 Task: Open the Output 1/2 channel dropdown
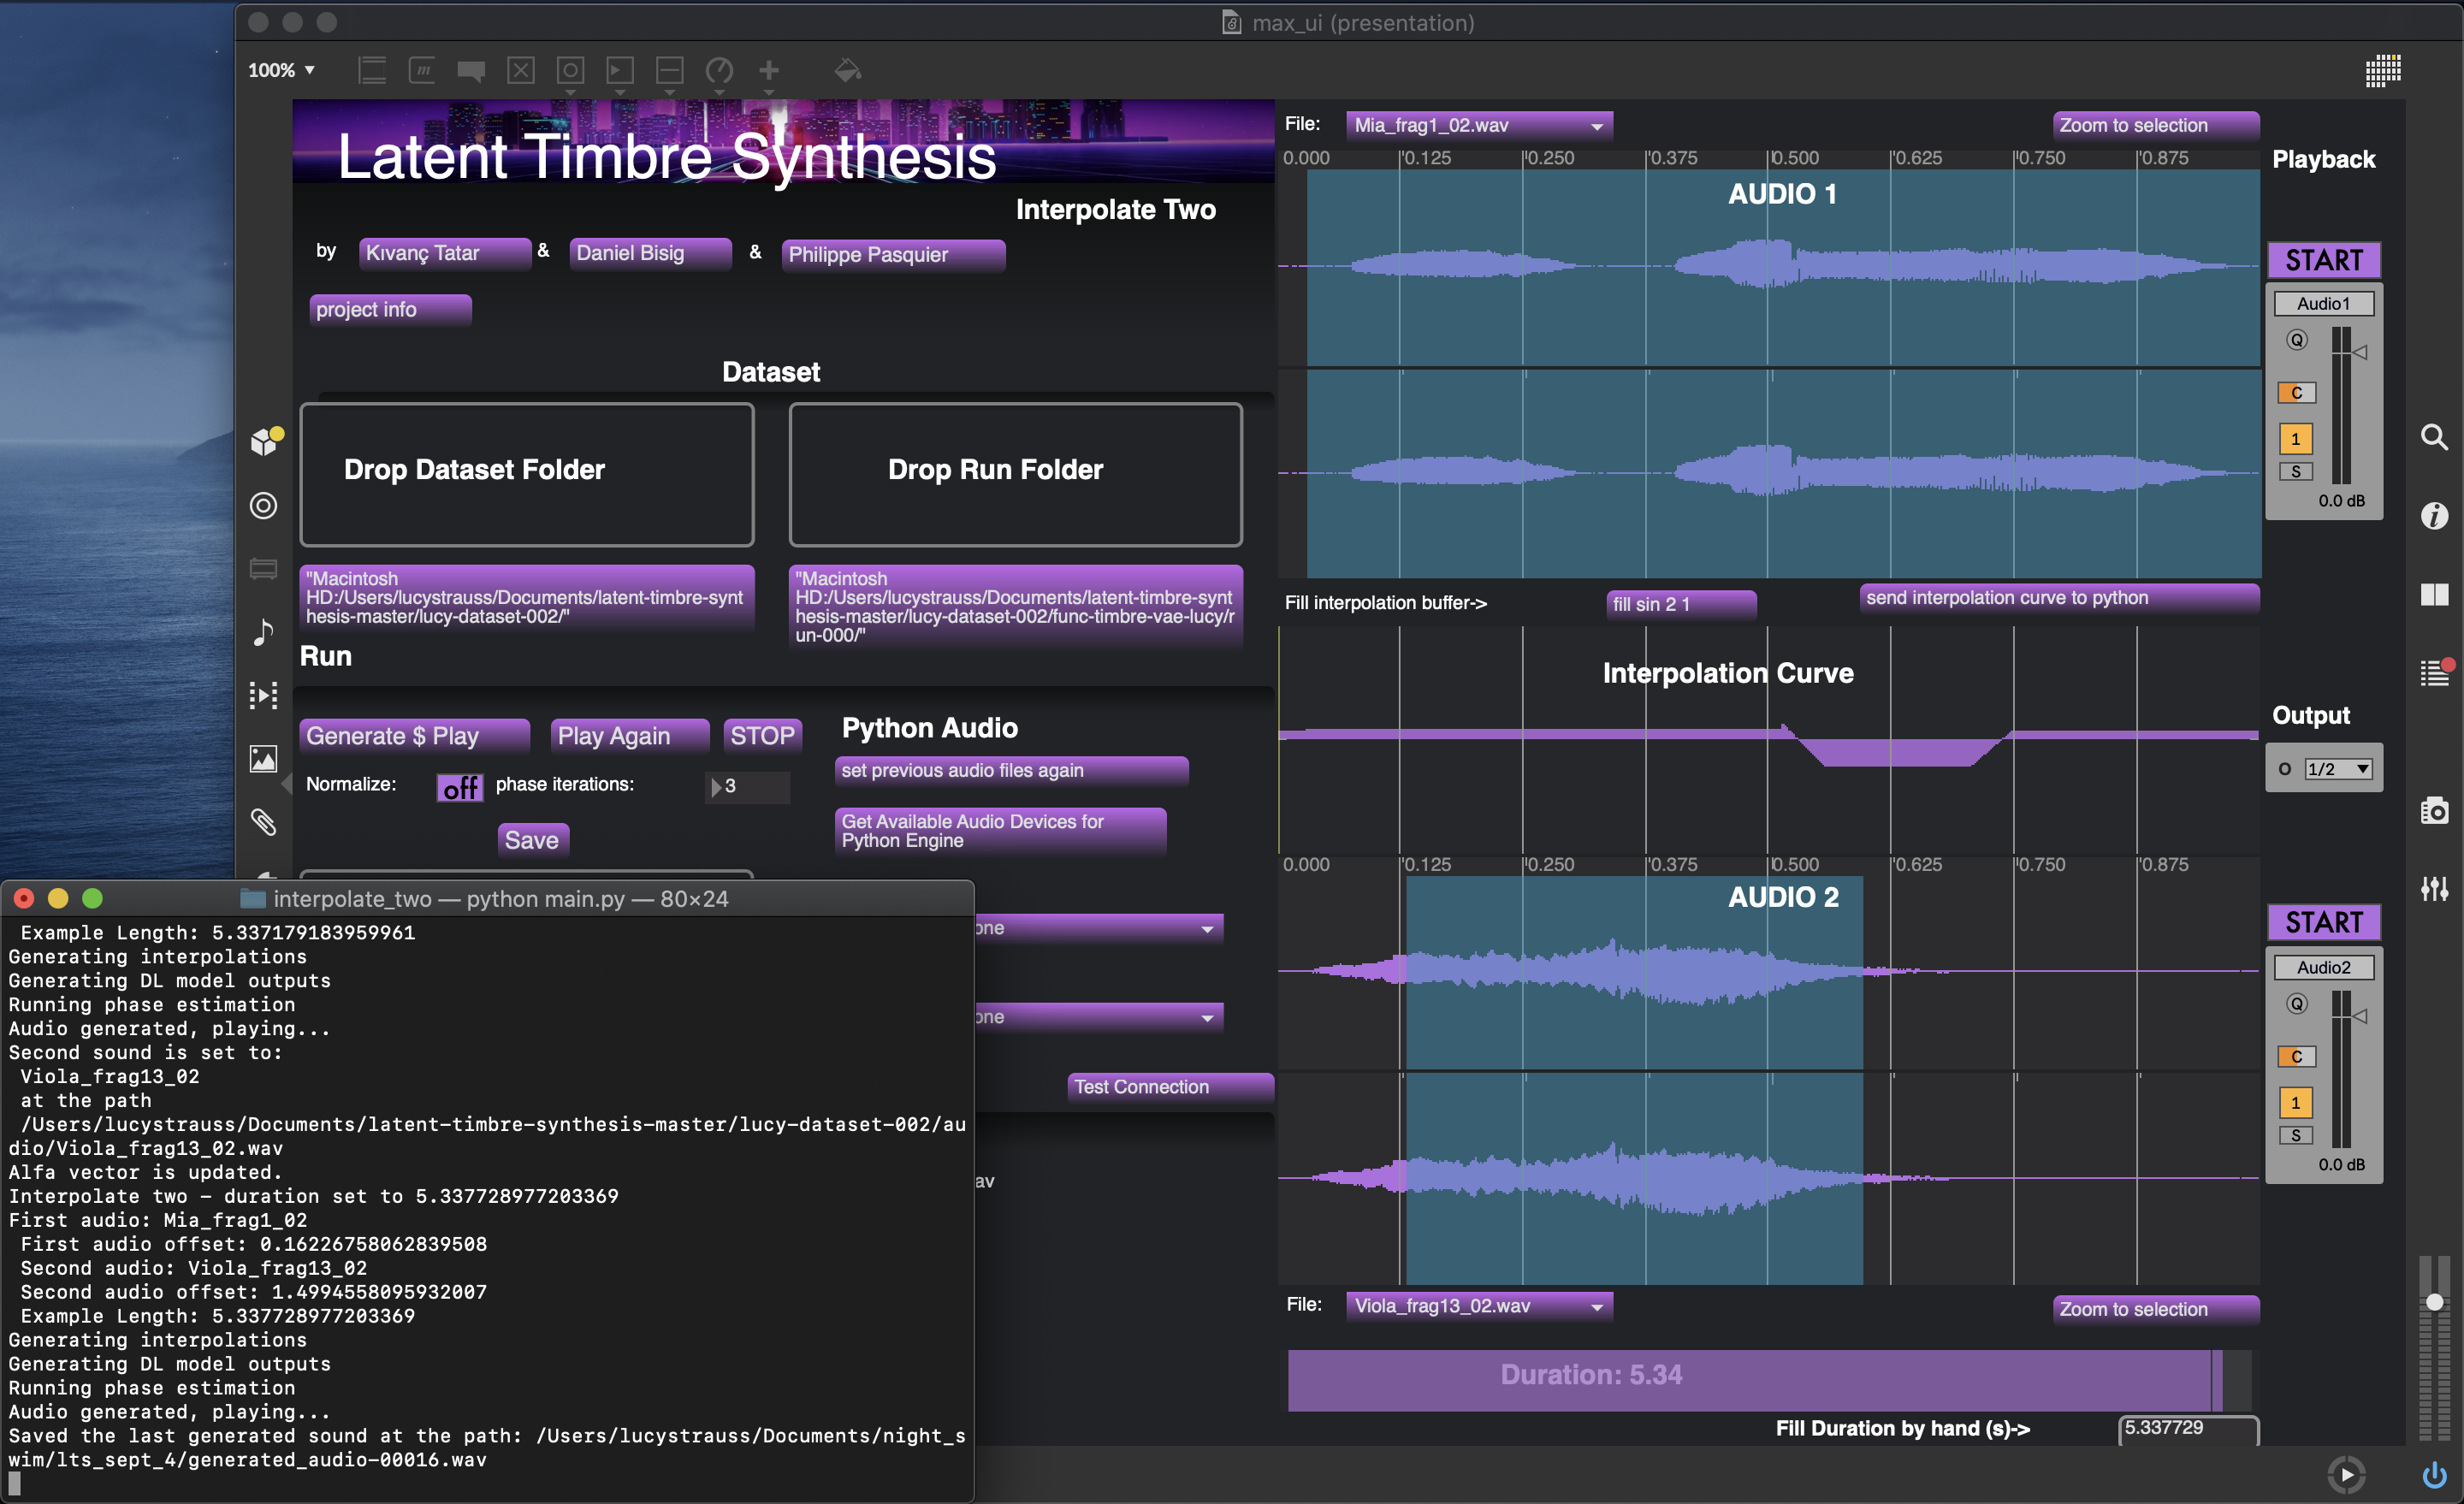[2337, 769]
